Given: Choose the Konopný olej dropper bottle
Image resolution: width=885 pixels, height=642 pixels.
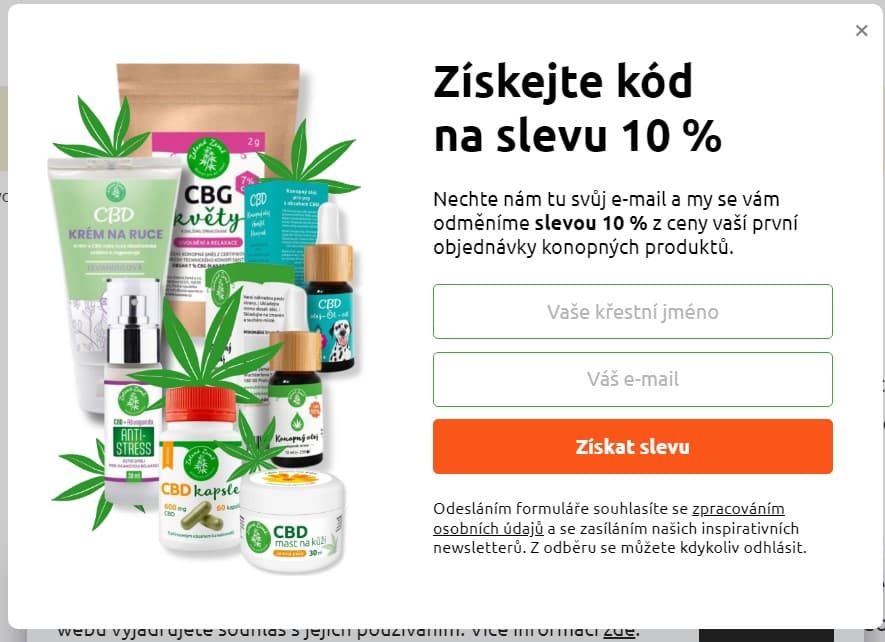Looking at the screenshot, I should pos(296,398).
